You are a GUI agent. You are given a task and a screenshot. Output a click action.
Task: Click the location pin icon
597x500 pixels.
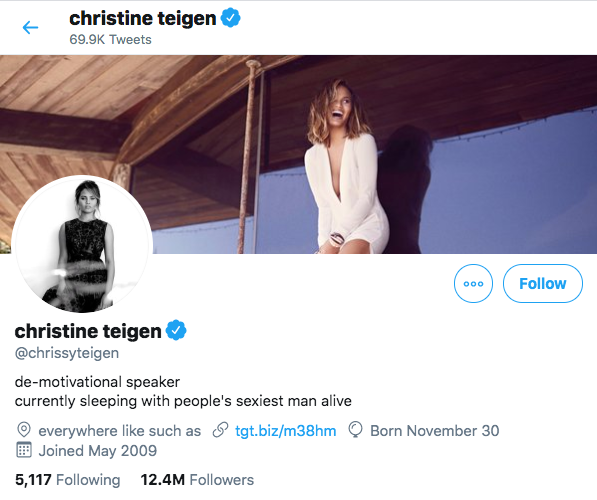tap(24, 430)
